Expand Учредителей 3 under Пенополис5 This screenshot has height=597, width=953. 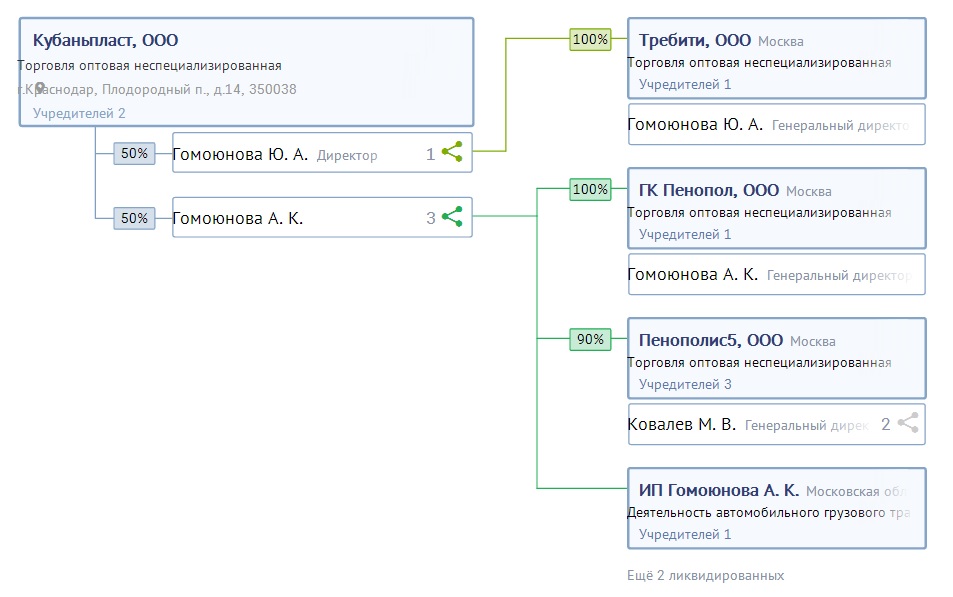(x=685, y=384)
